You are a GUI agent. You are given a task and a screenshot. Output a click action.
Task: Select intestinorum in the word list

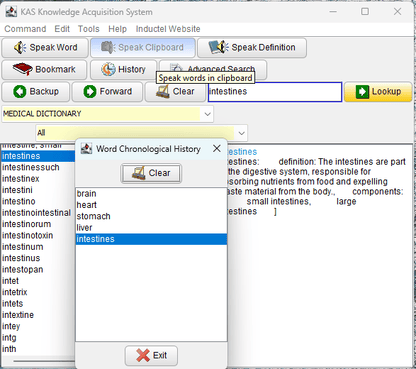click(38, 224)
